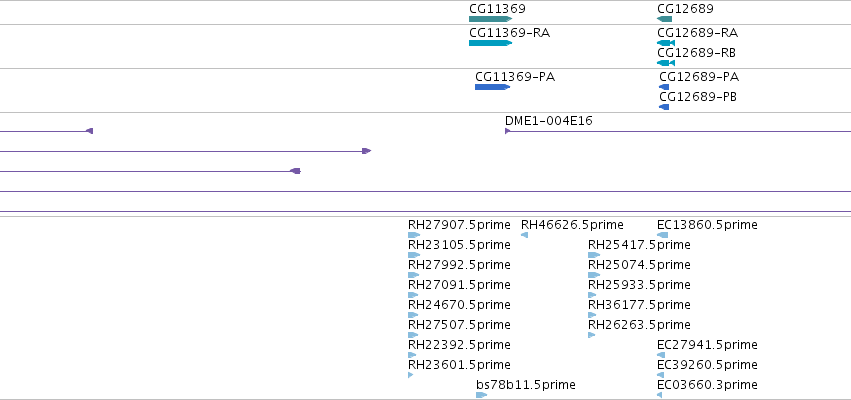This screenshot has height=400, width=851.
Task: Click the EC03660.3prime feature label
Action: 707,385
